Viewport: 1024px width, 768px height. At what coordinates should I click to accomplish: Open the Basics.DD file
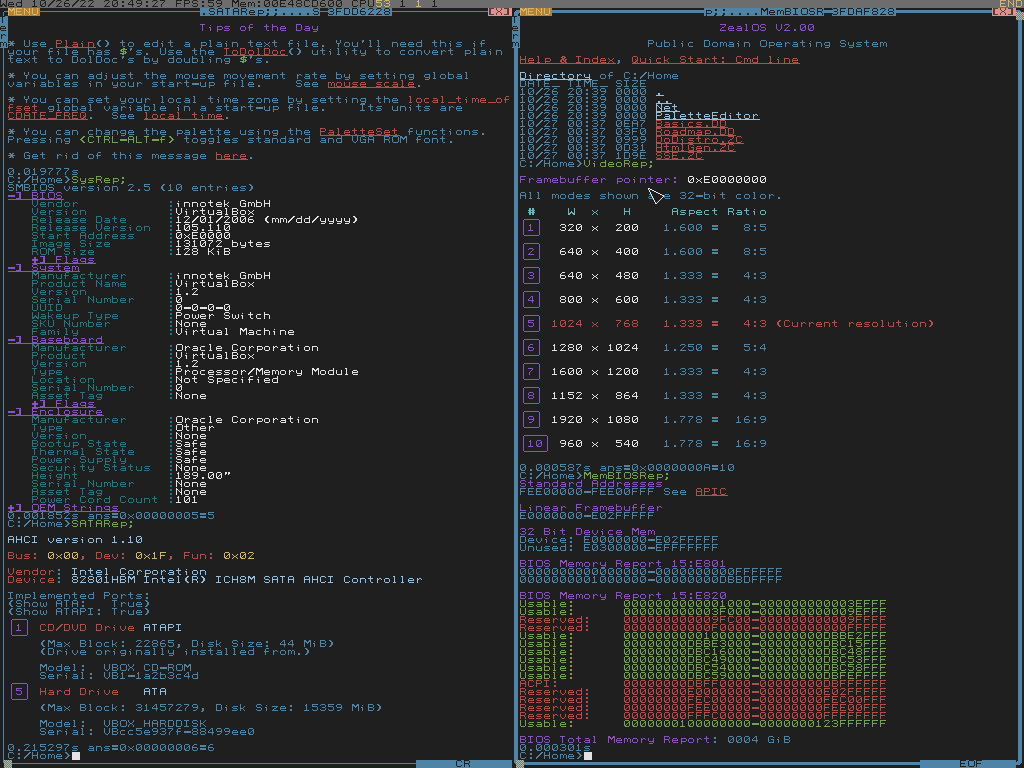click(x=691, y=123)
